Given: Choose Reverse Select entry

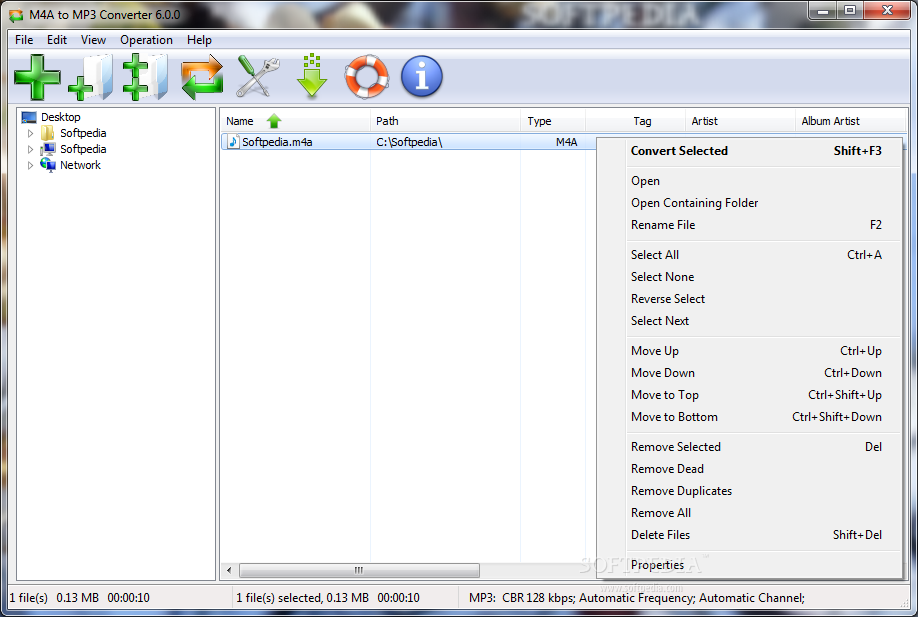Looking at the screenshot, I should coord(749,299).
